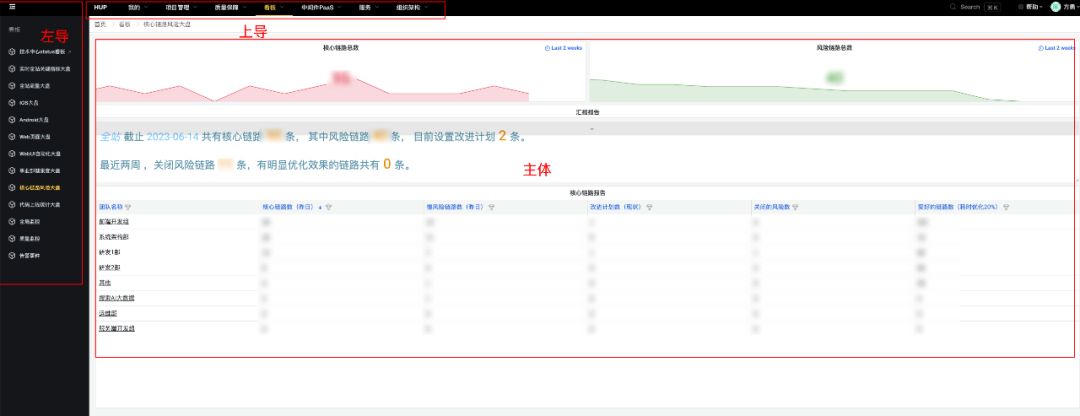The image size is (1080, 416).
Task: Open the 我的 top menu
Action: point(134,7)
